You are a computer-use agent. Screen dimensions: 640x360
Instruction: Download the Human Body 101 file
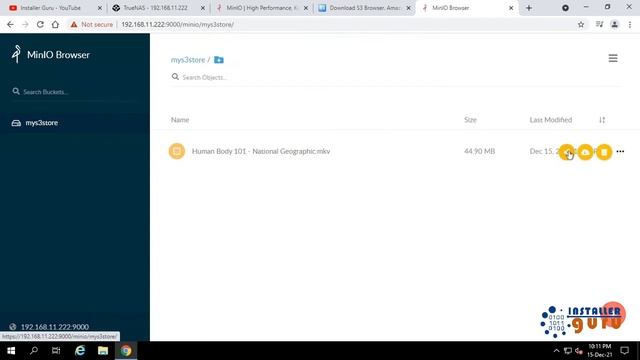pyautogui.click(x=585, y=152)
